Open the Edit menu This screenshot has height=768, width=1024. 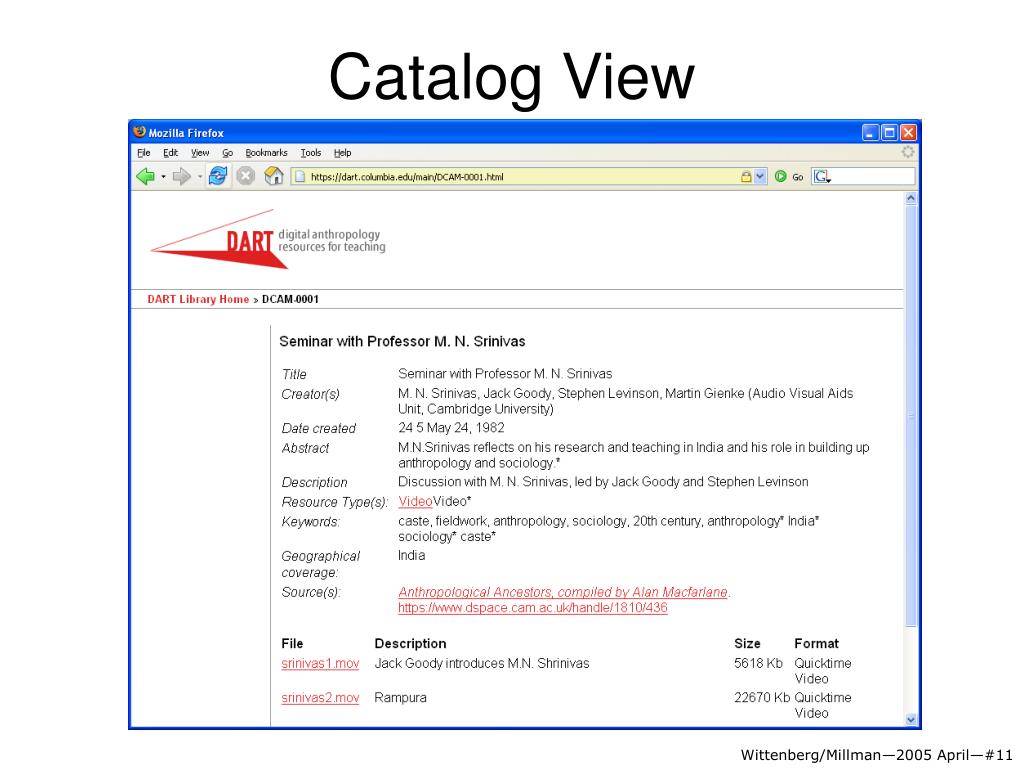pos(170,153)
